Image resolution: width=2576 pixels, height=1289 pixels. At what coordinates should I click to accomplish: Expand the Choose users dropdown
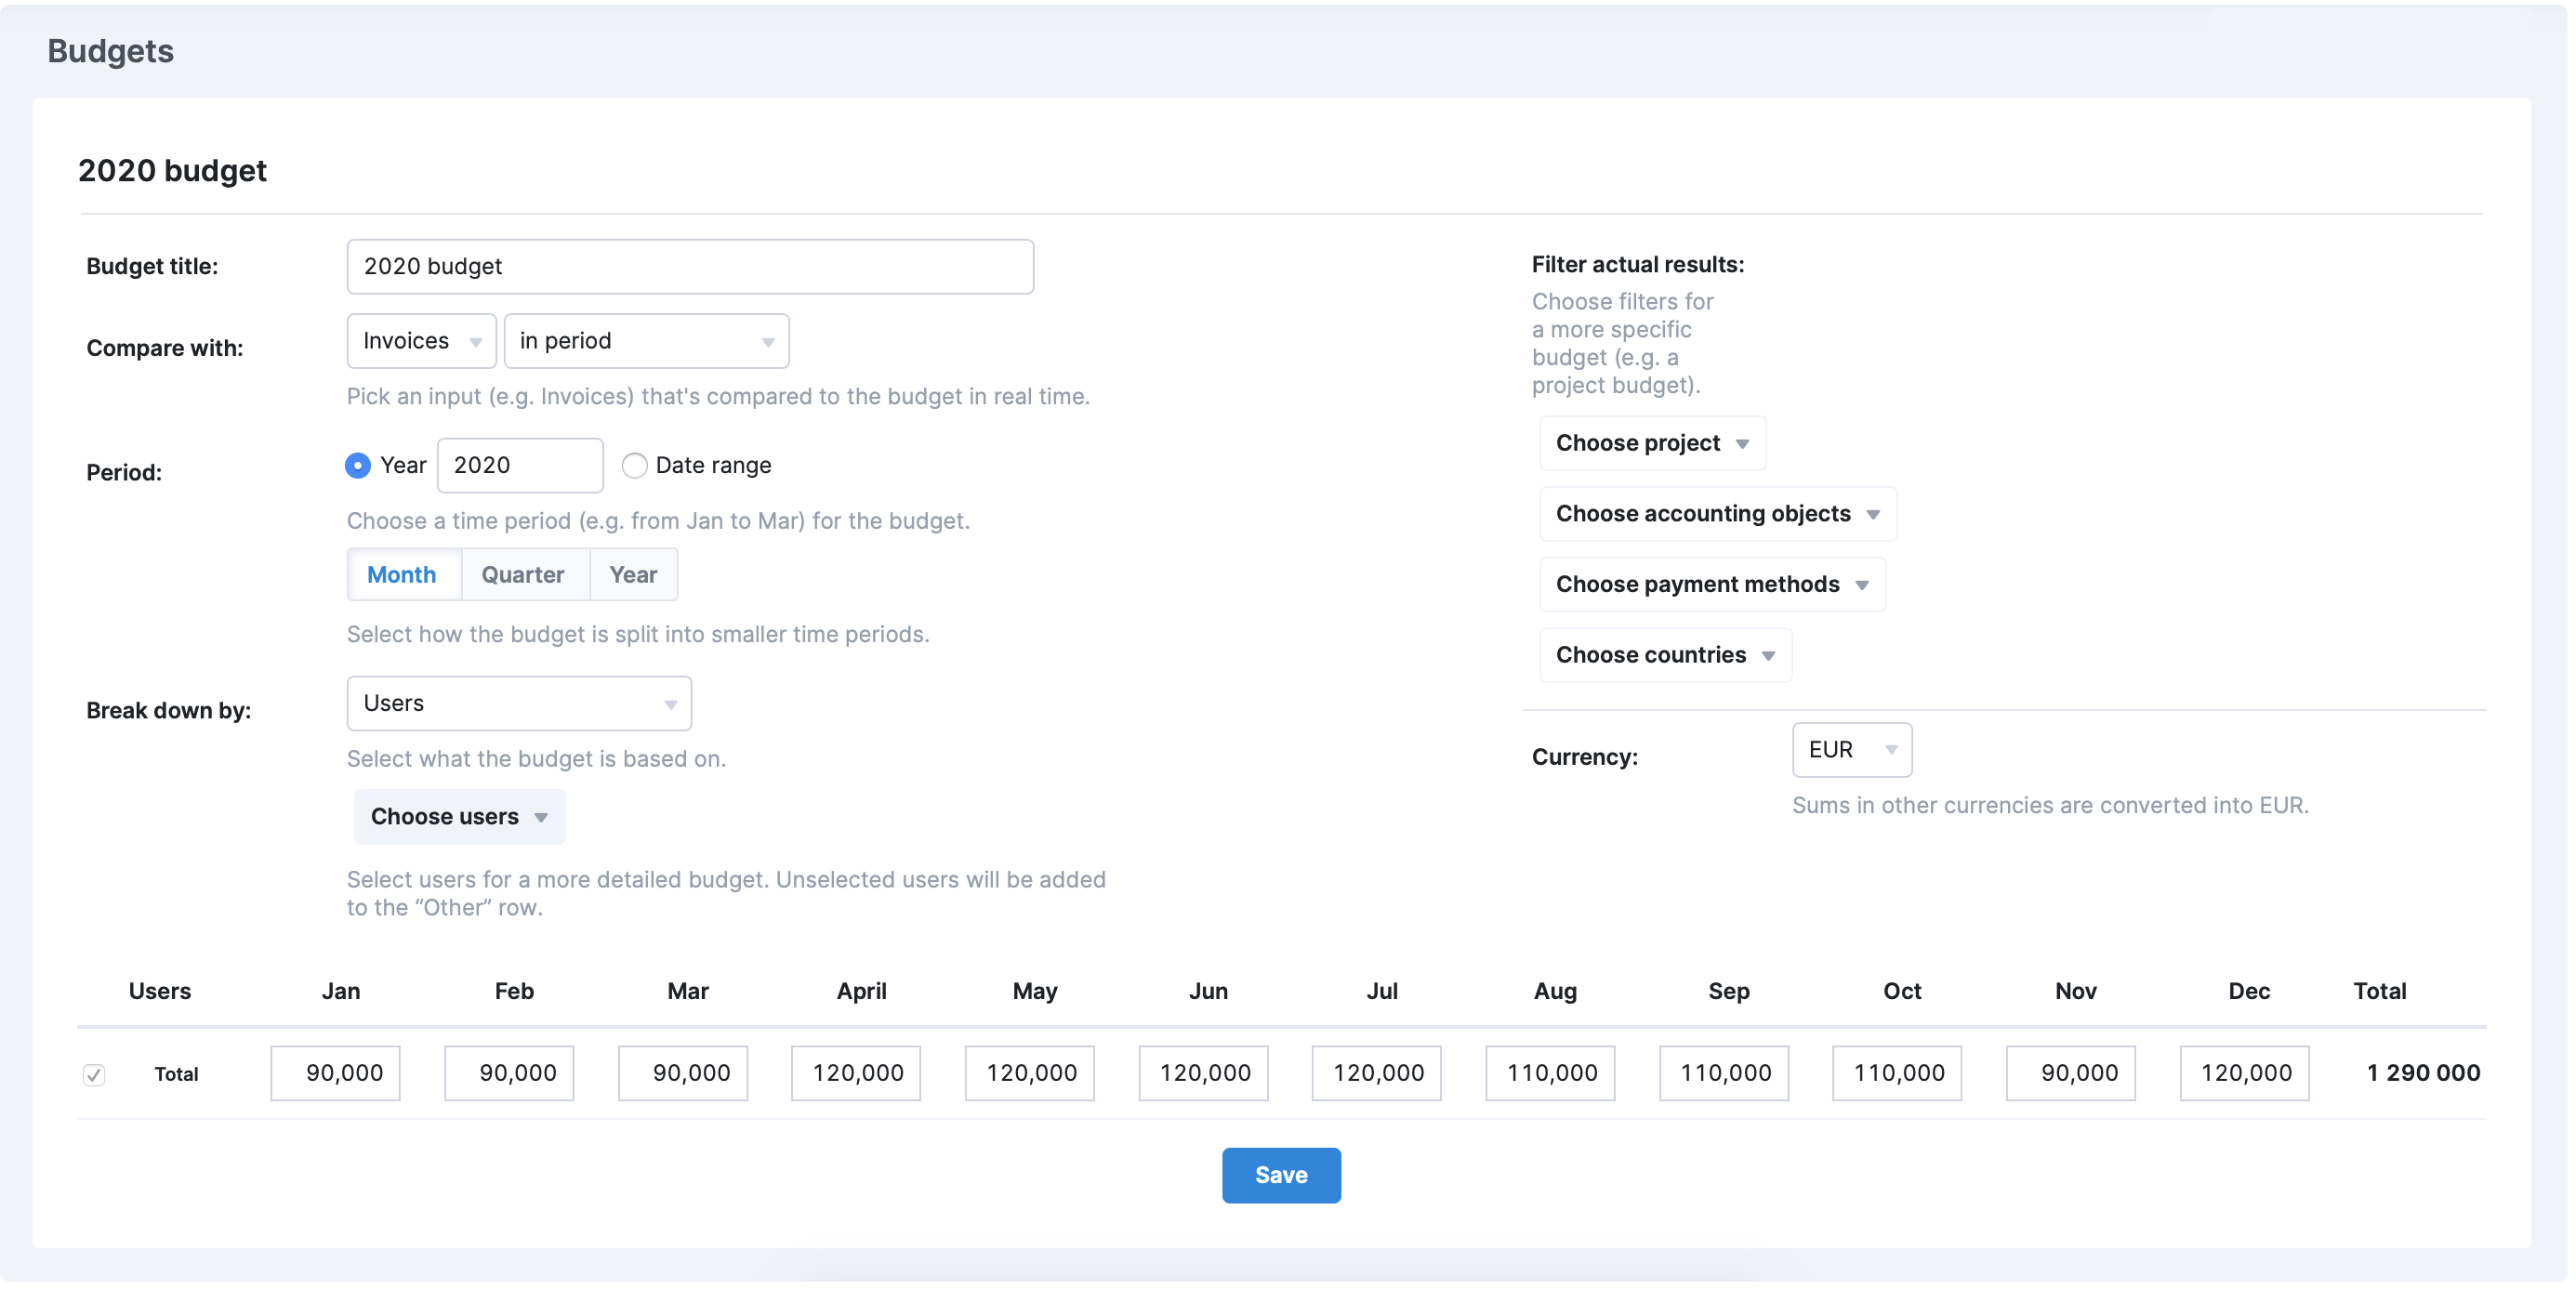pos(459,816)
